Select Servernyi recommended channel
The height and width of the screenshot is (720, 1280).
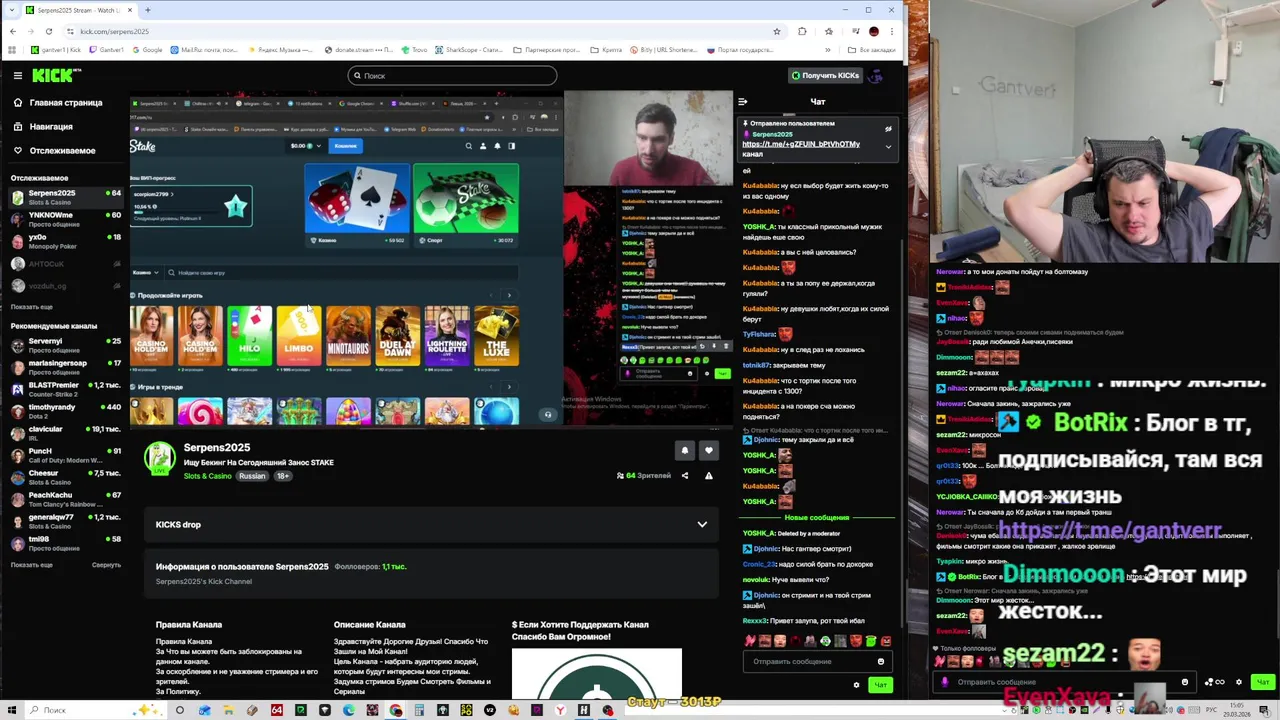(65, 345)
